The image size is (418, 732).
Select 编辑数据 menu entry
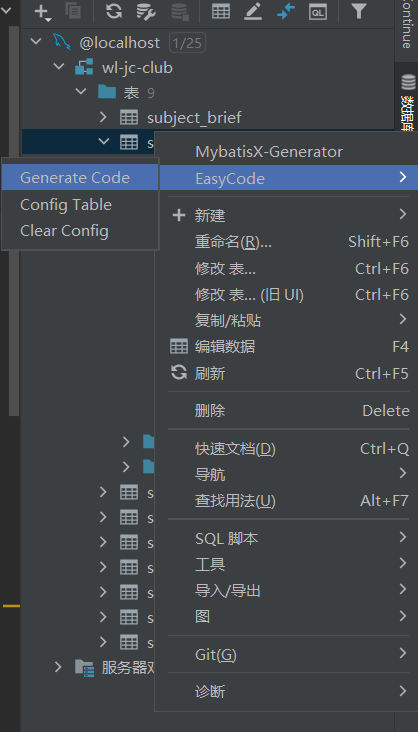pos(288,347)
